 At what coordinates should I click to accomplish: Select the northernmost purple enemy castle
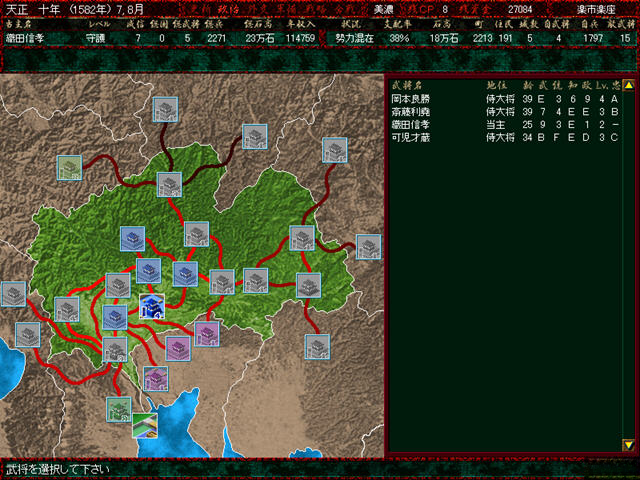(x=207, y=334)
